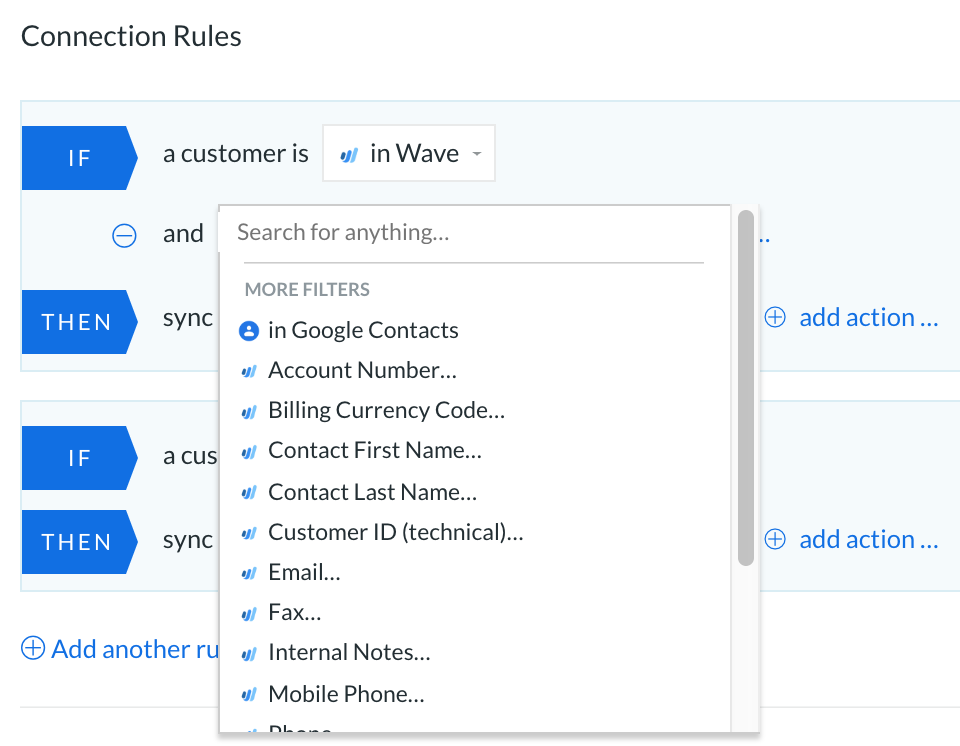This screenshot has height=746, width=960.
Task: Click the filter list scrollbar thumb
Action: (x=745, y=388)
